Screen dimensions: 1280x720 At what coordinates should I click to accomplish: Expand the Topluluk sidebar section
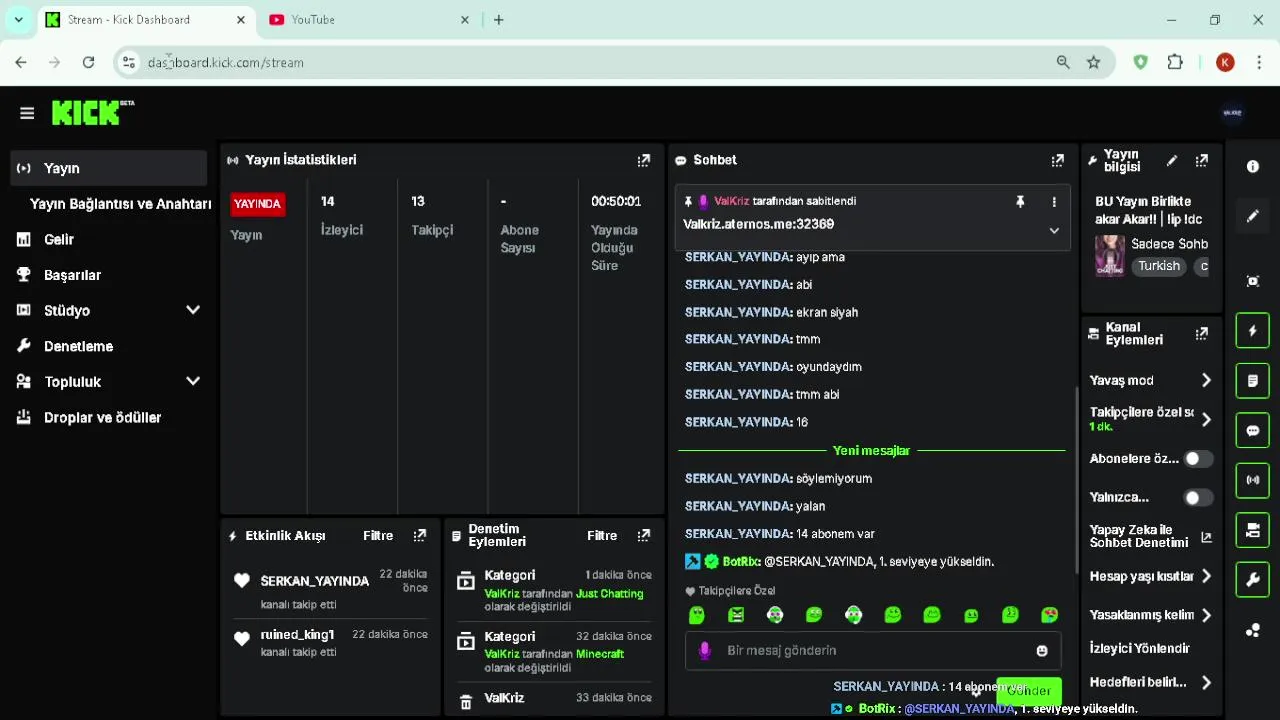click(x=193, y=382)
